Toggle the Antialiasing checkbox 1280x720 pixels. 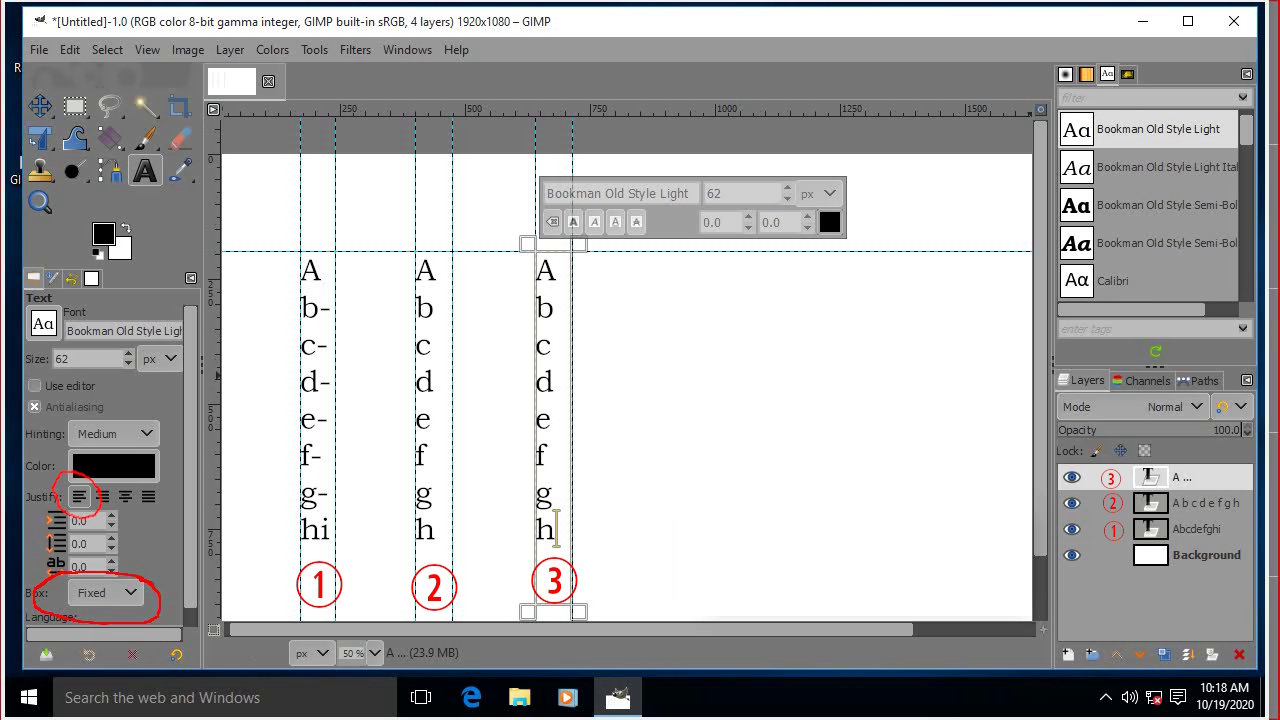pyautogui.click(x=35, y=407)
